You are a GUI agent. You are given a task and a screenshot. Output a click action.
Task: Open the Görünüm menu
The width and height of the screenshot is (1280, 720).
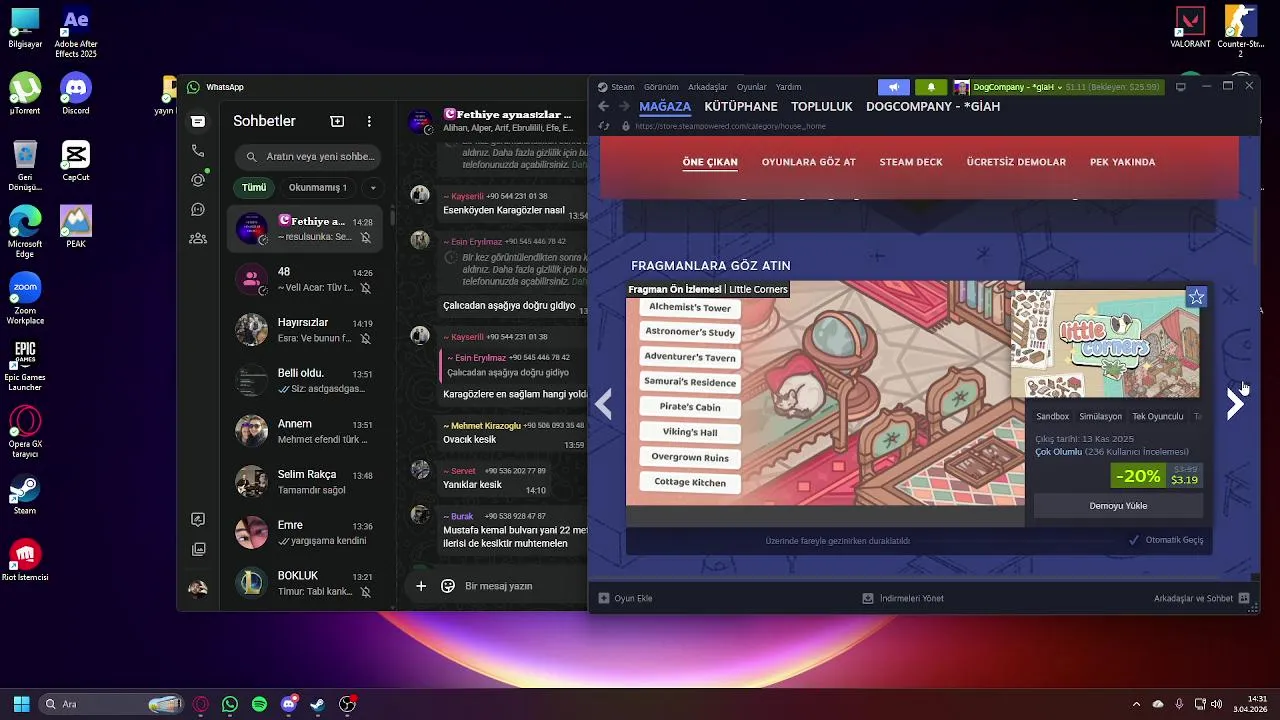[x=661, y=87]
